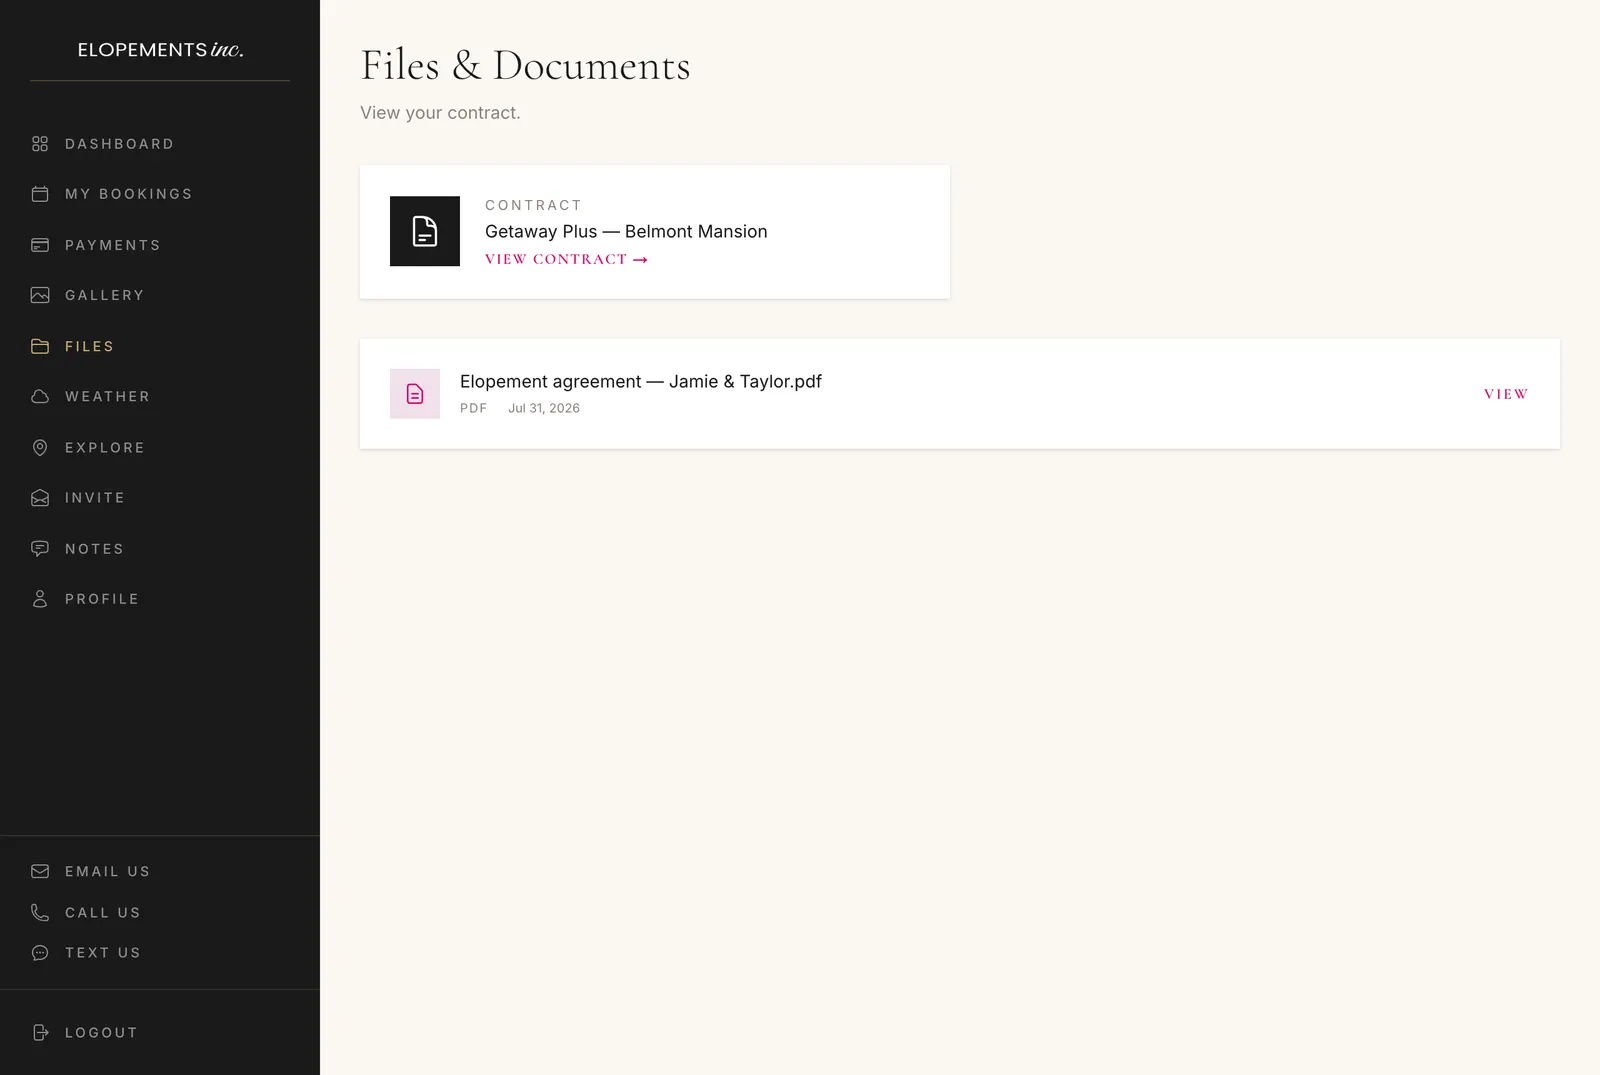Image resolution: width=1600 pixels, height=1075 pixels.
Task: Click the Invite envelope icon
Action: pyautogui.click(x=40, y=498)
